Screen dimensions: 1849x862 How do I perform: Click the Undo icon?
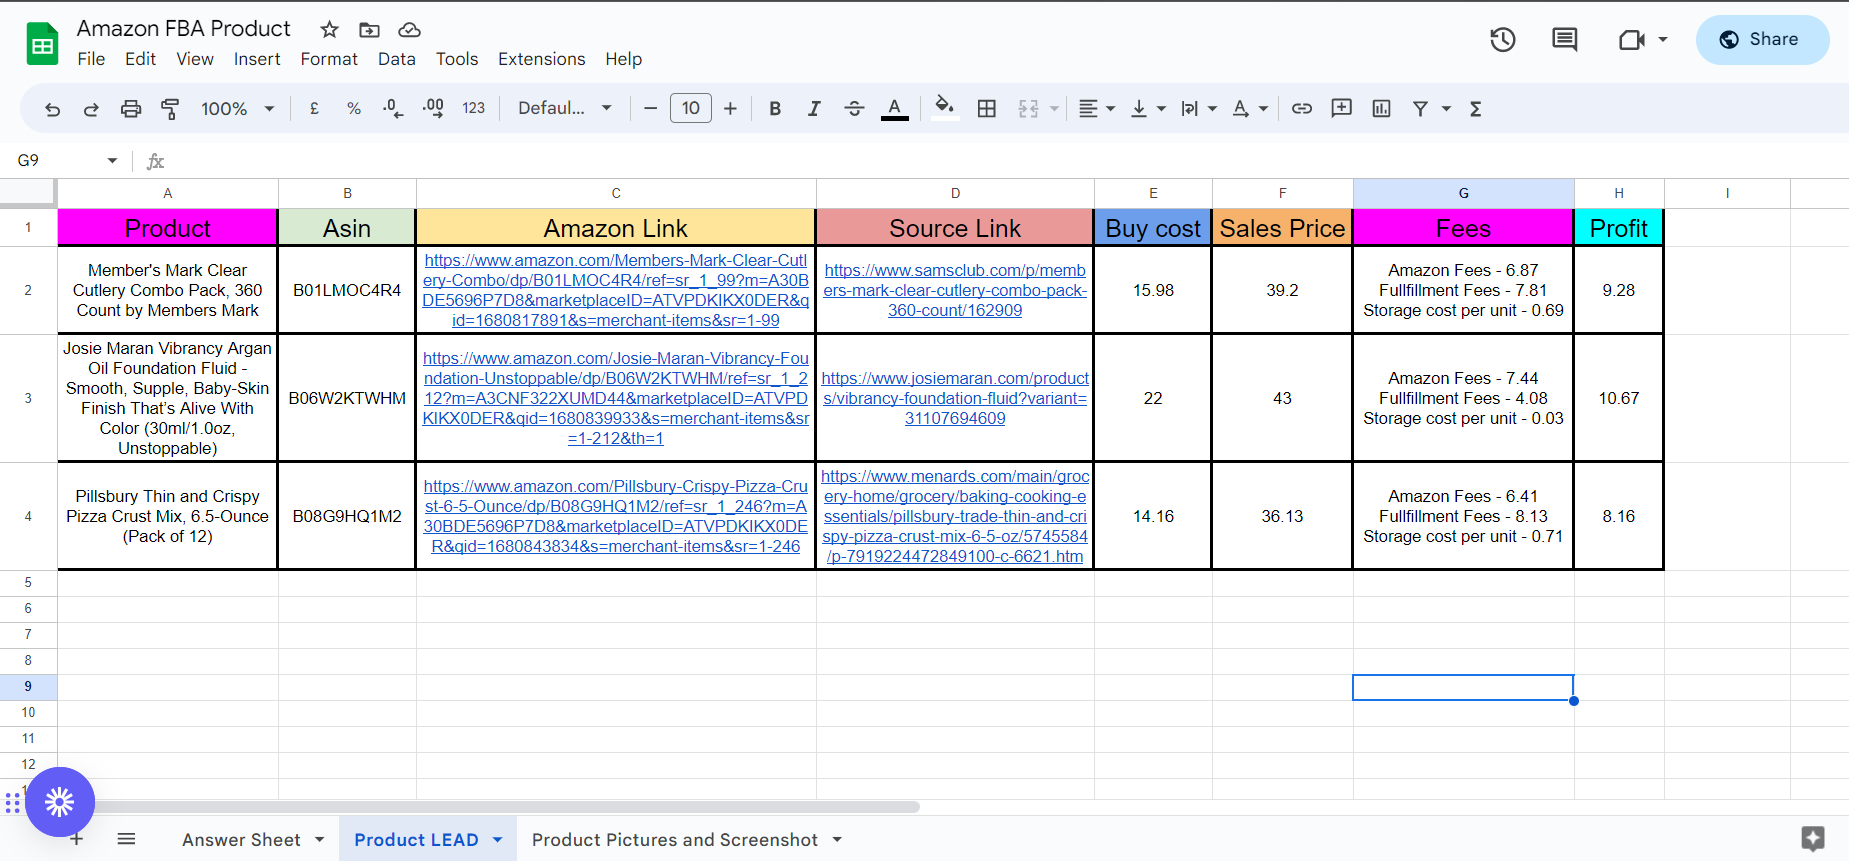pos(53,109)
